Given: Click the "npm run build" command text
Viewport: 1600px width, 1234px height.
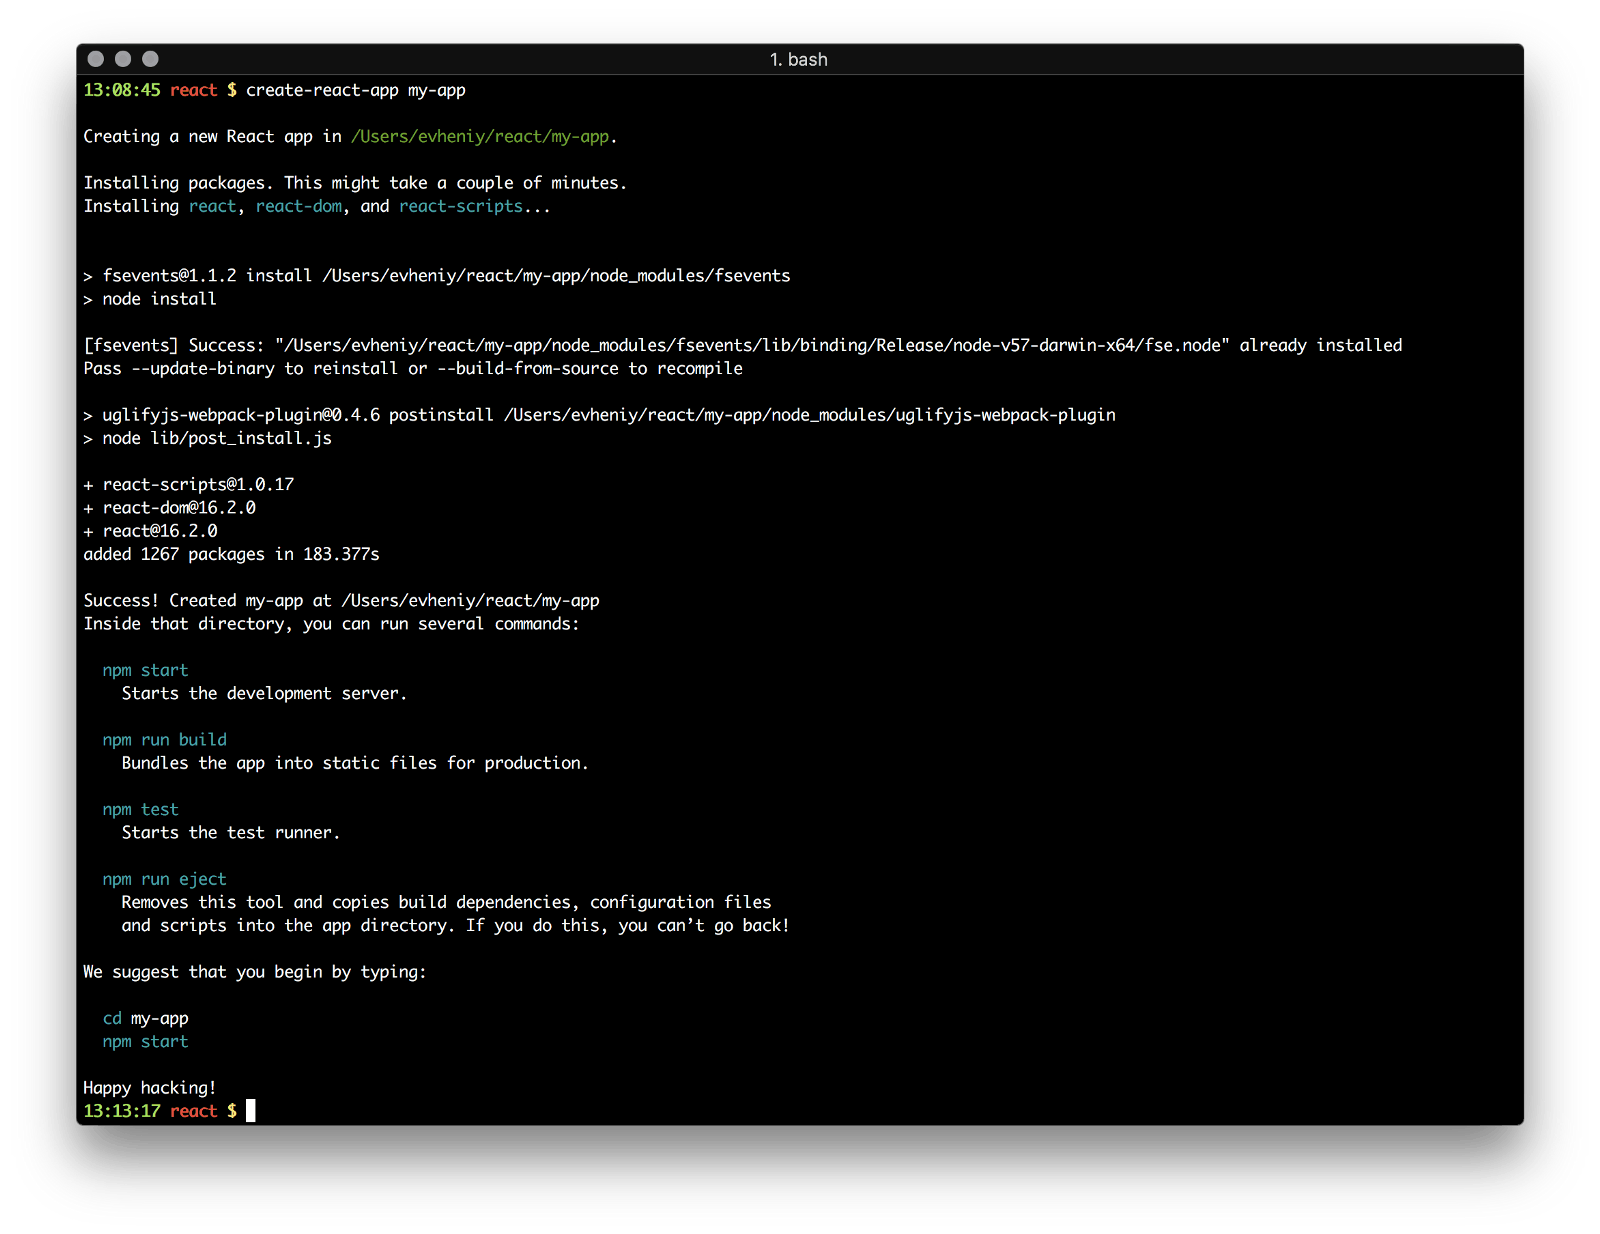Looking at the screenshot, I should [x=165, y=740].
